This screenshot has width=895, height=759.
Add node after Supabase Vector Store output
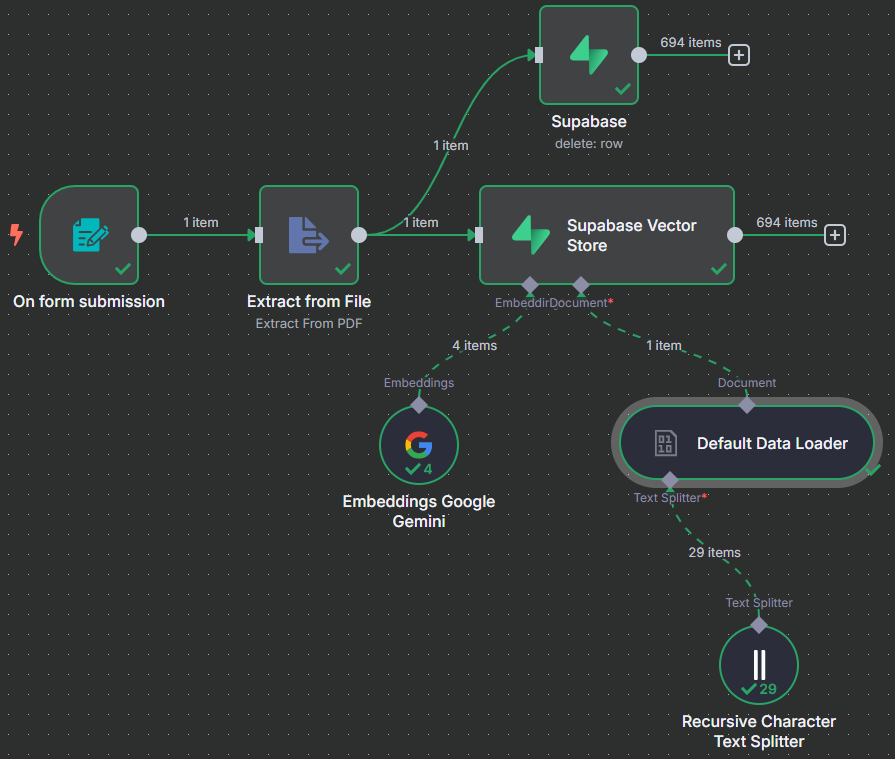click(x=835, y=235)
